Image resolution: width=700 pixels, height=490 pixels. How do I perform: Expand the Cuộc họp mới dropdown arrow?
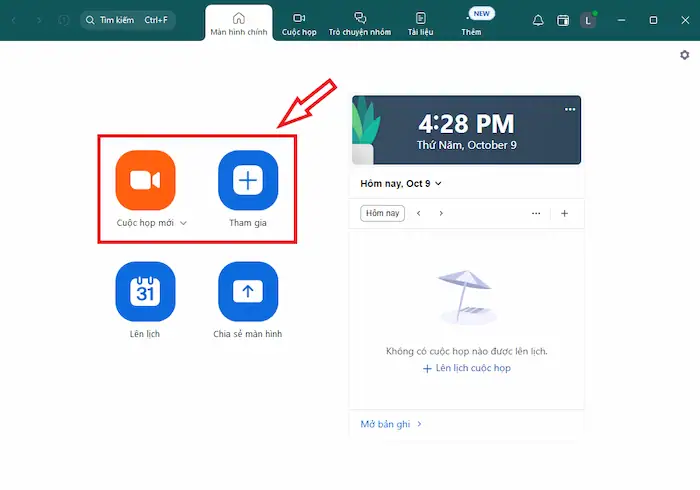(183, 223)
